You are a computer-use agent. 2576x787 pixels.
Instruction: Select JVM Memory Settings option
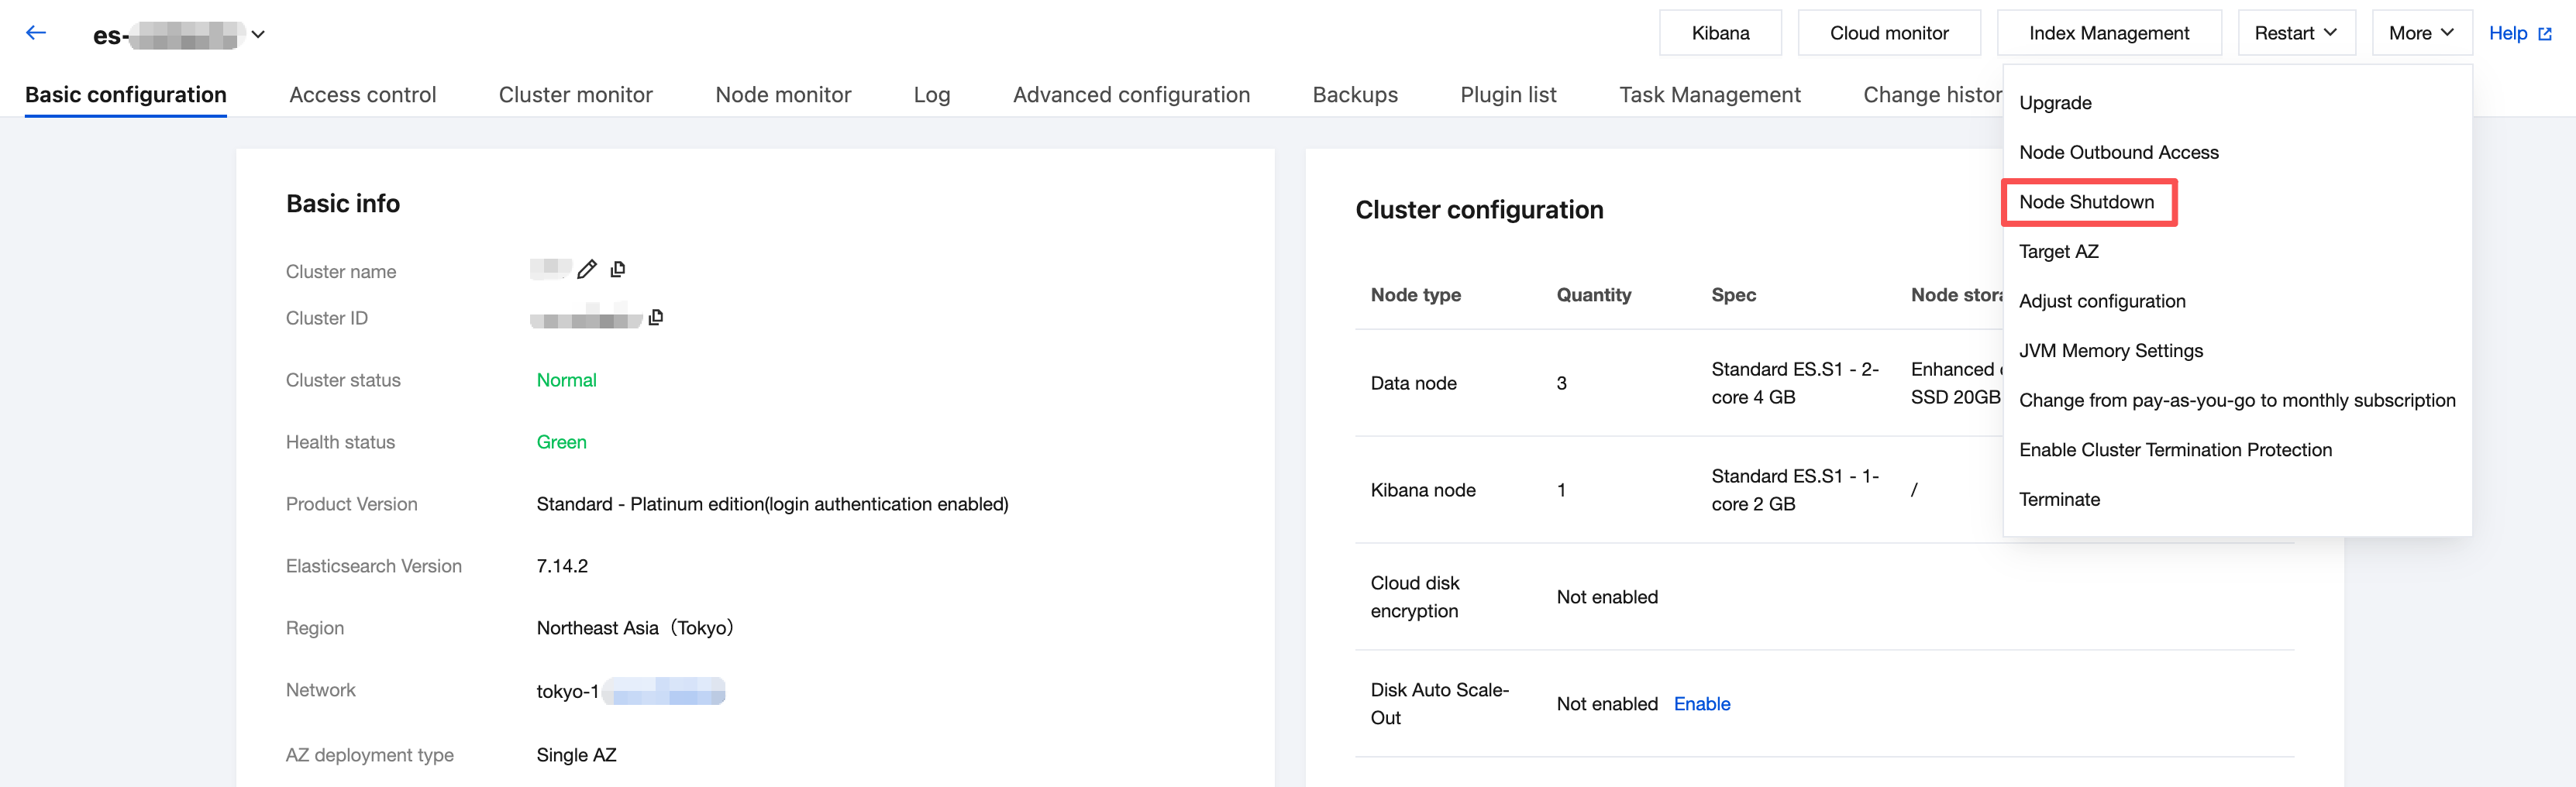[x=2110, y=351]
